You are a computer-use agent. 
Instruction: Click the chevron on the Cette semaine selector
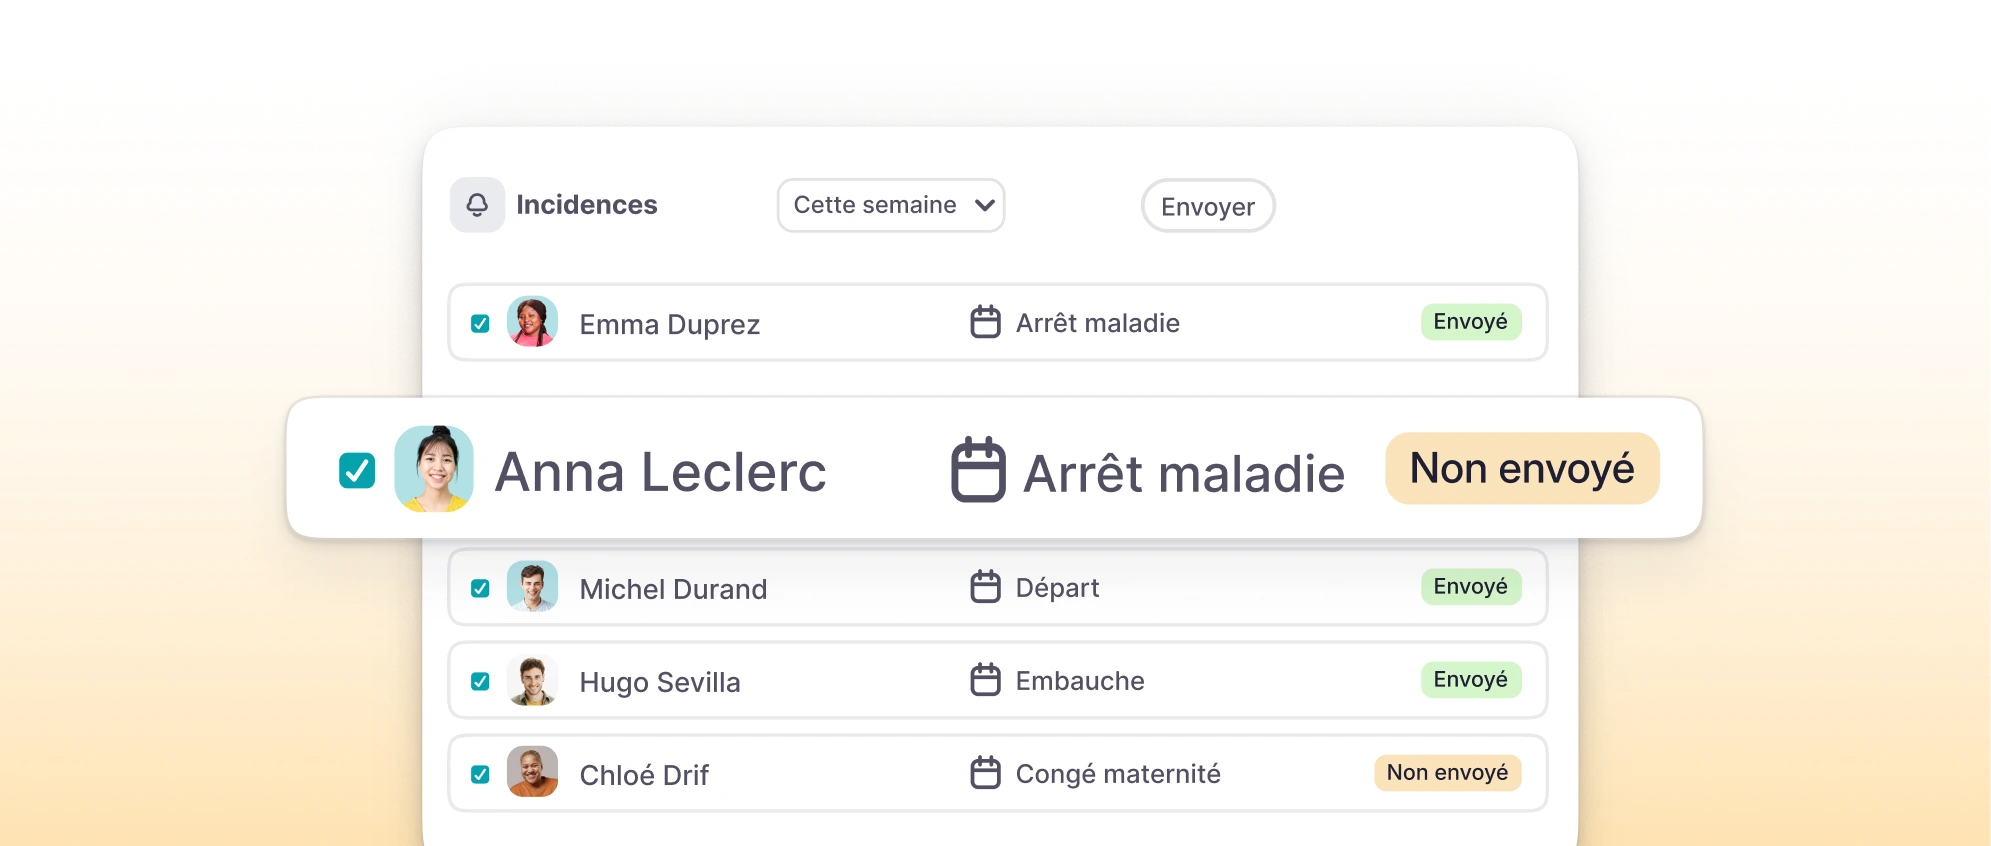[x=983, y=205]
